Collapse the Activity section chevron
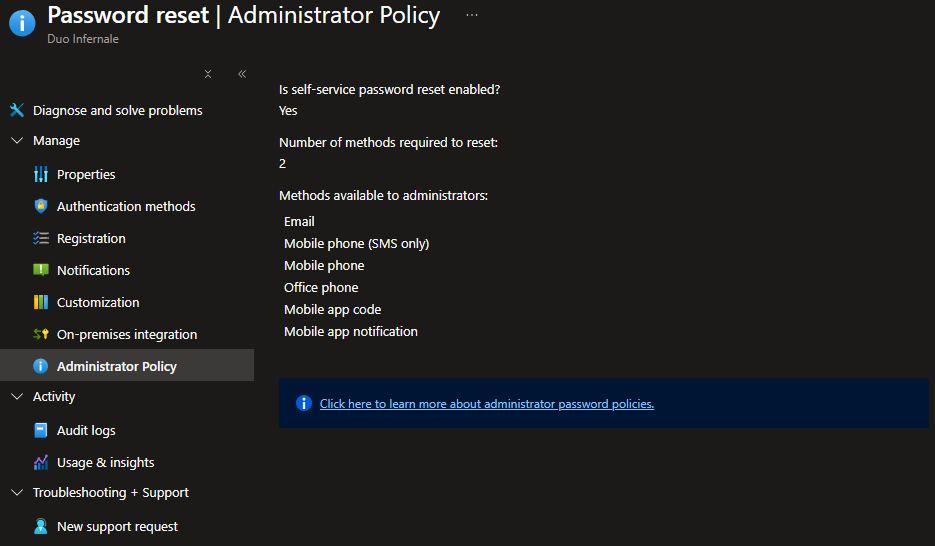 (17, 397)
